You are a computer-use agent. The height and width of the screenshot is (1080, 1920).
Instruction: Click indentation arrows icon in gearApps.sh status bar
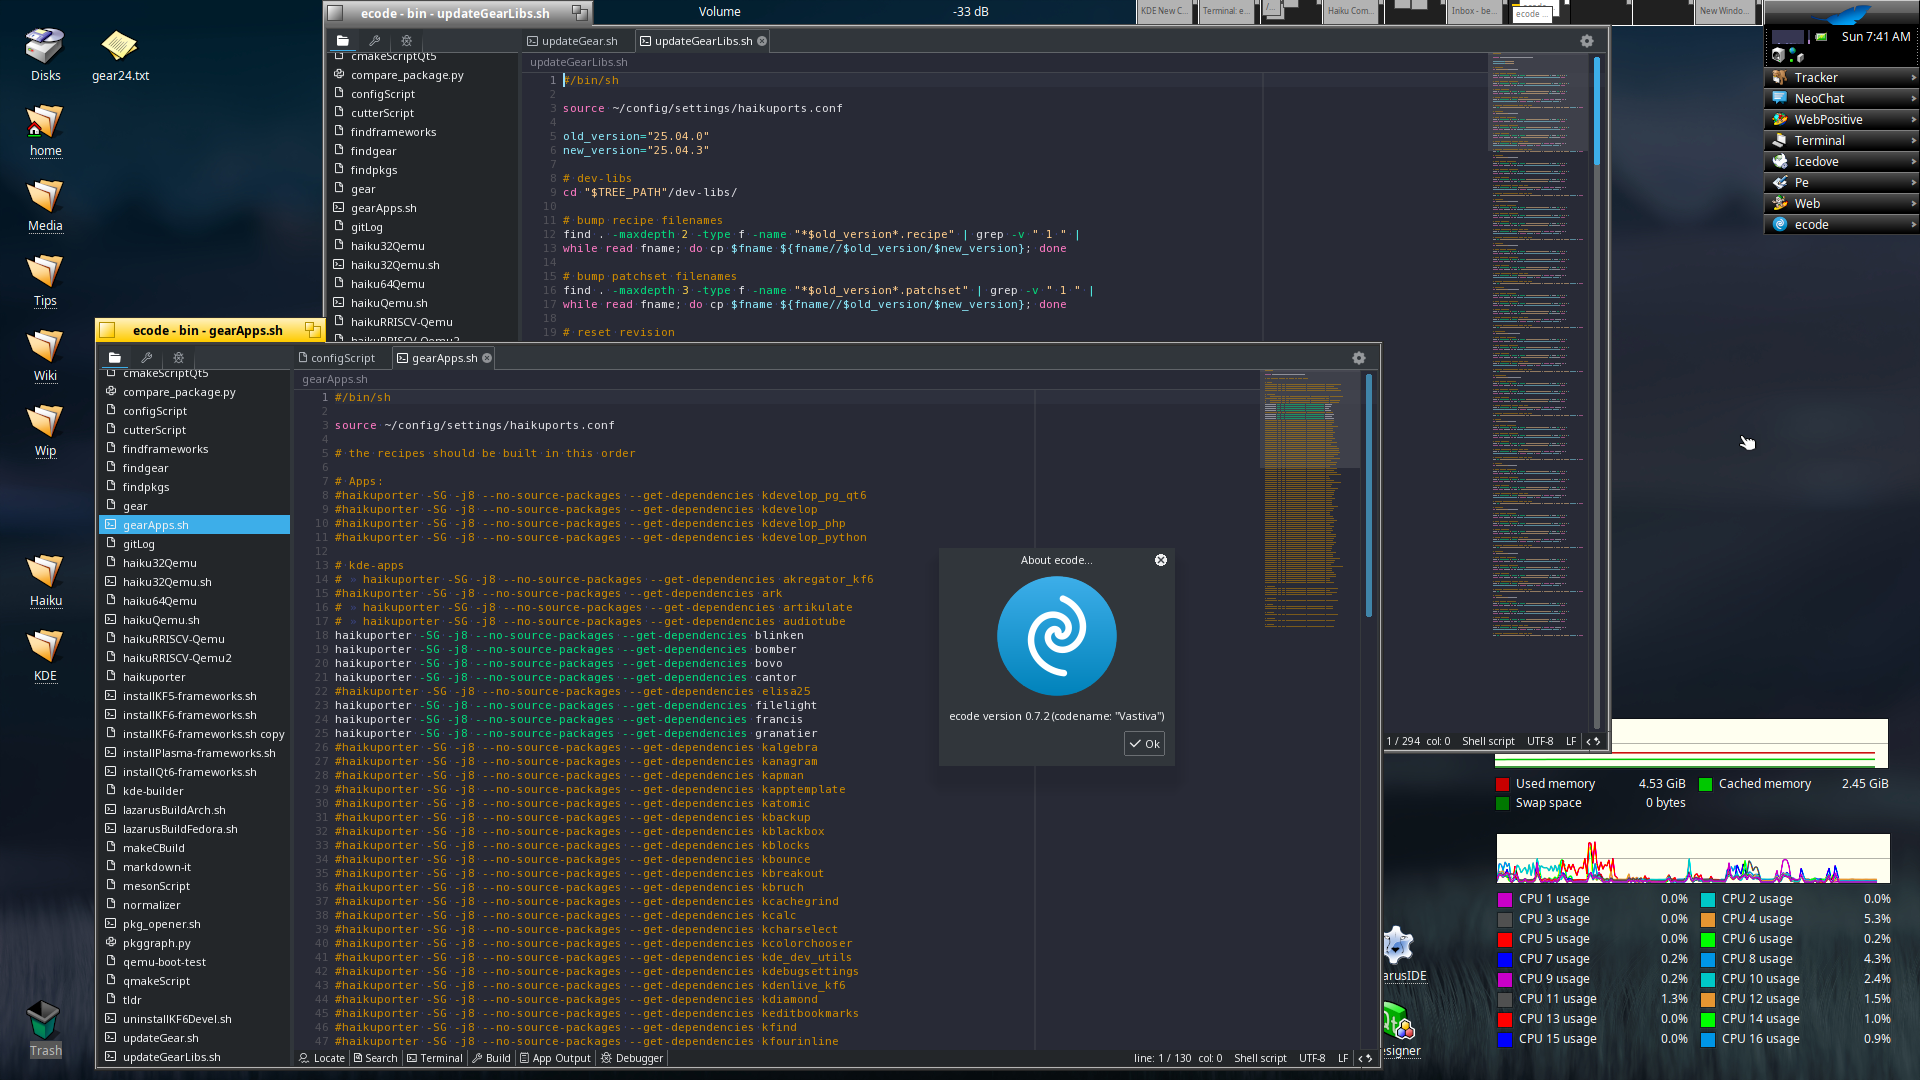(1365, 1058)
